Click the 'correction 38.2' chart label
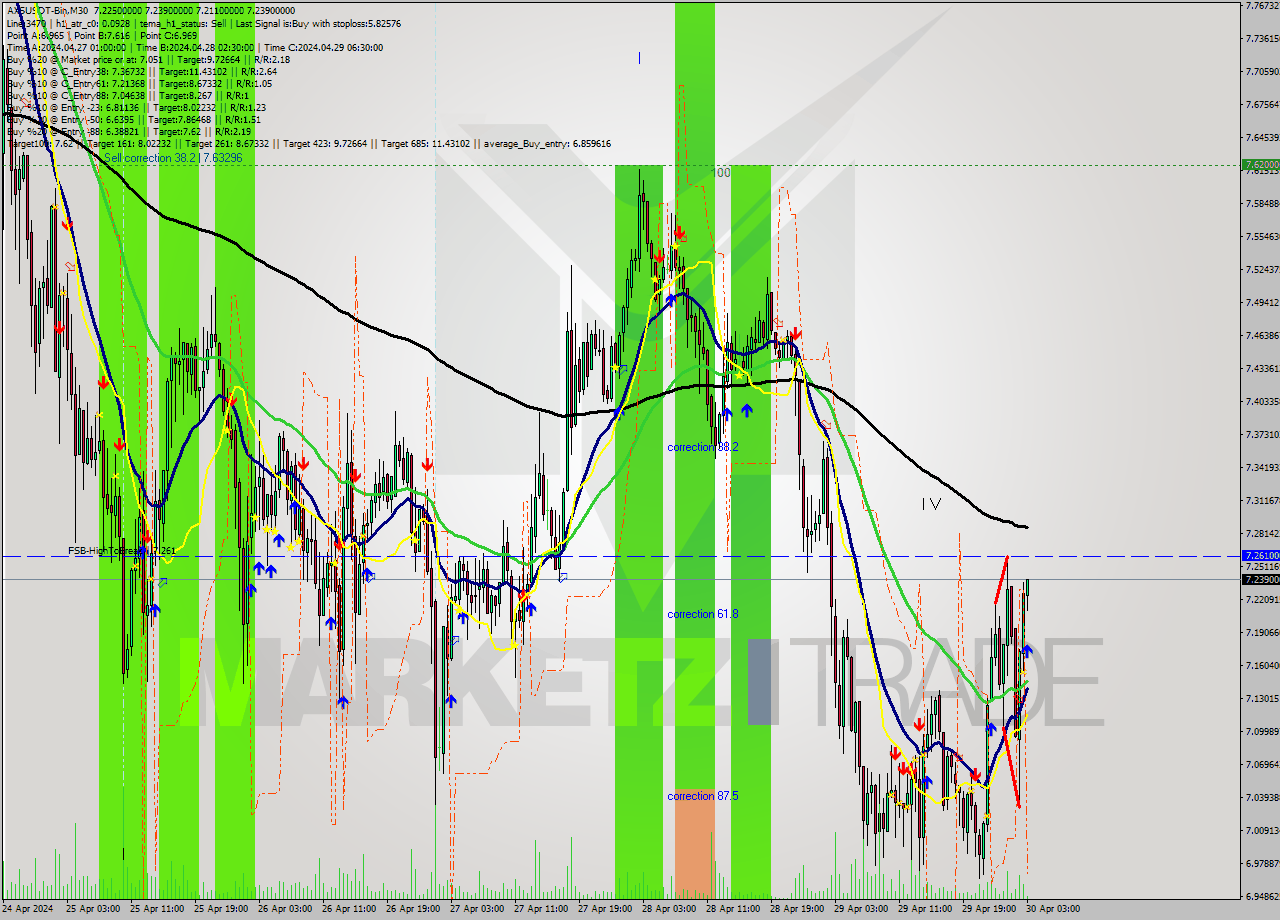The height and width of the screenshot is (920, 1280). pyautogui.click(x=703, y=447)
